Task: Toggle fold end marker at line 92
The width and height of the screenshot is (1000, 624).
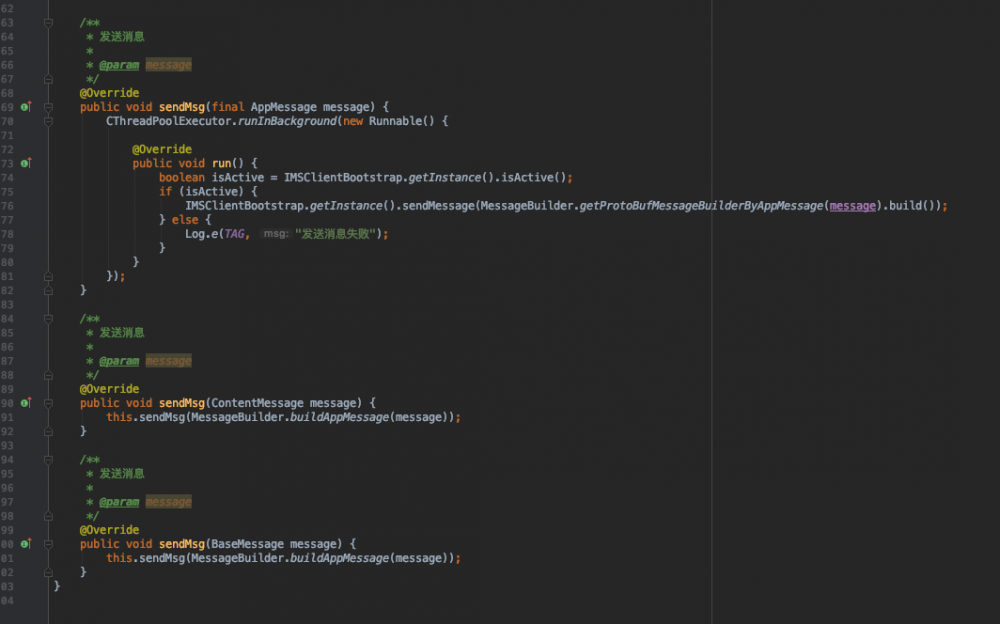Action: [48, 431]
